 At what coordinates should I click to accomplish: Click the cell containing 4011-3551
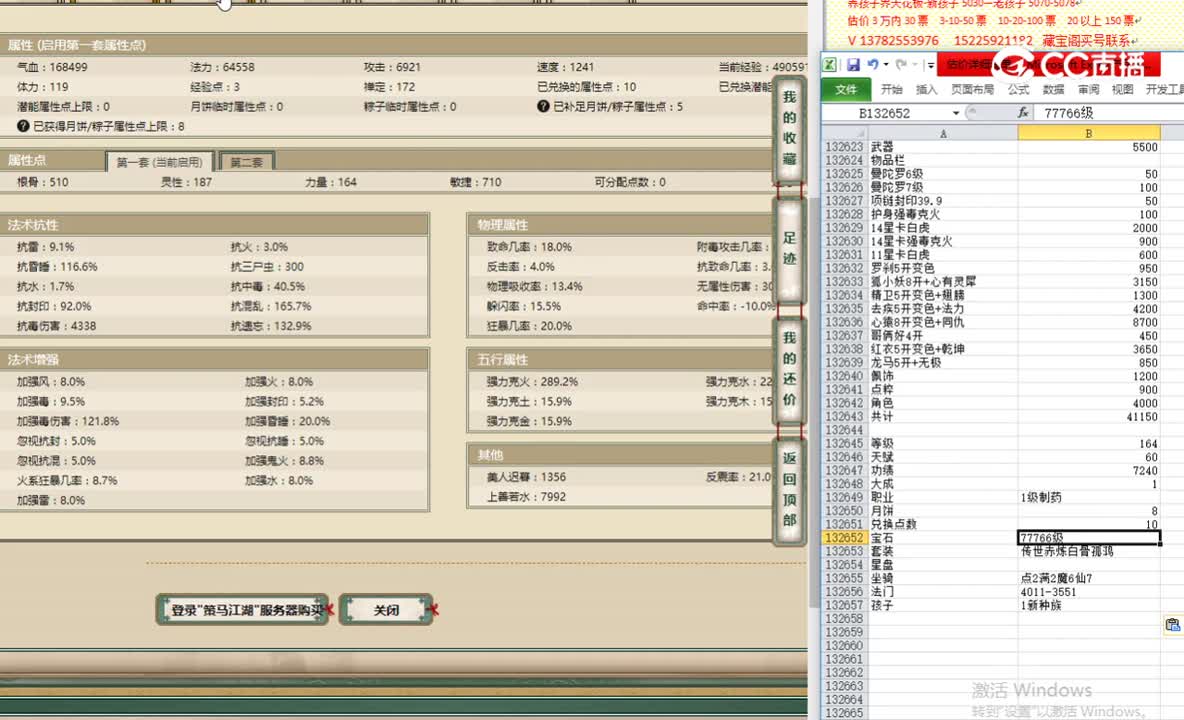[1089, 592]
